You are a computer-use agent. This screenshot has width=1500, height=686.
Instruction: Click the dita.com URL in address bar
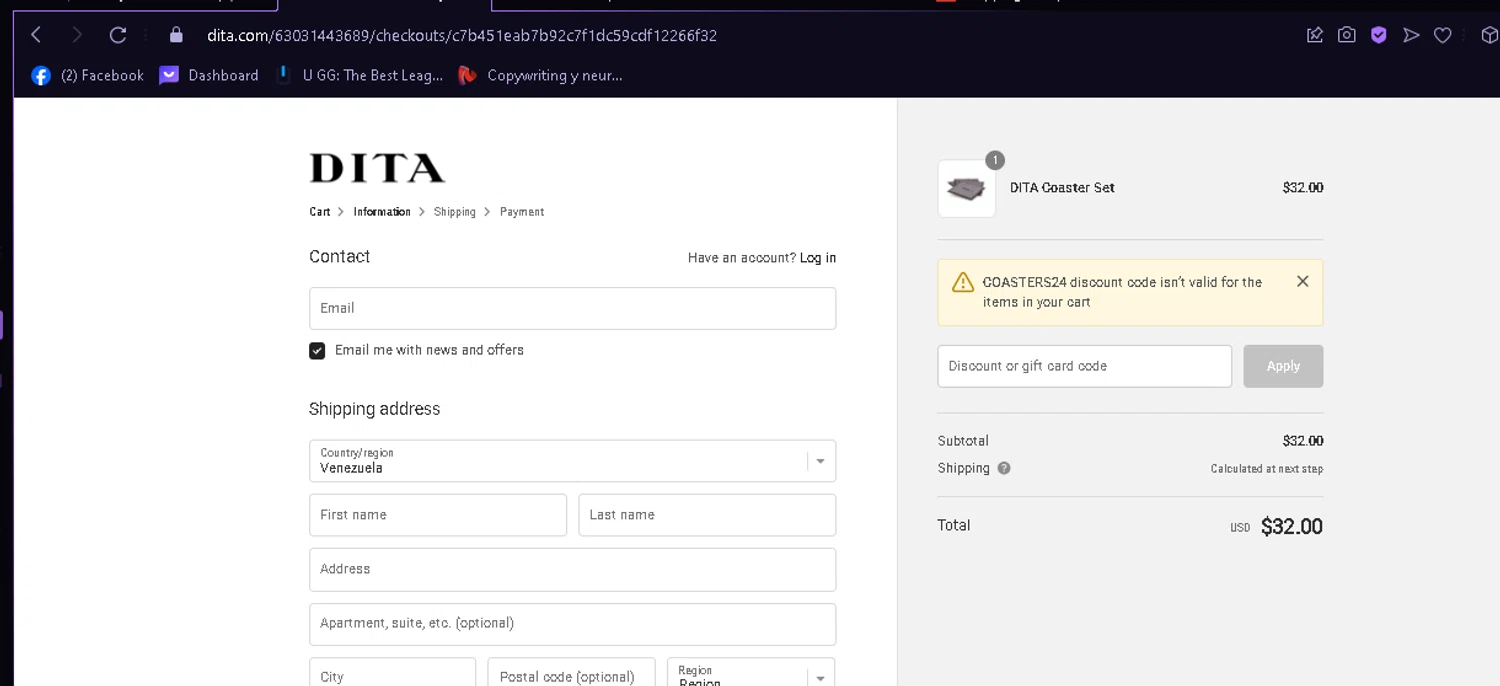point(462,35)
